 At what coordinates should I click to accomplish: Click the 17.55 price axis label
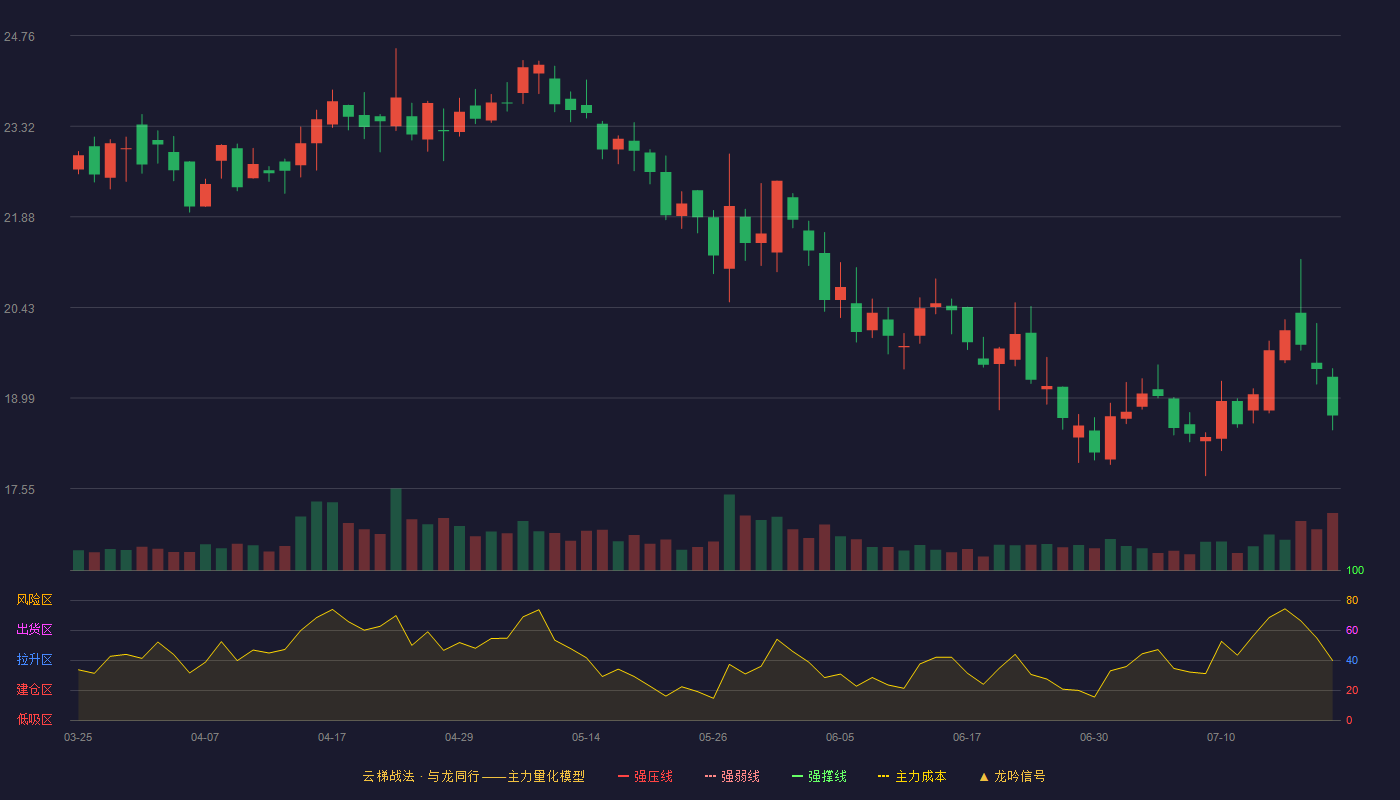pyautogui.click(x=19, y=490)
